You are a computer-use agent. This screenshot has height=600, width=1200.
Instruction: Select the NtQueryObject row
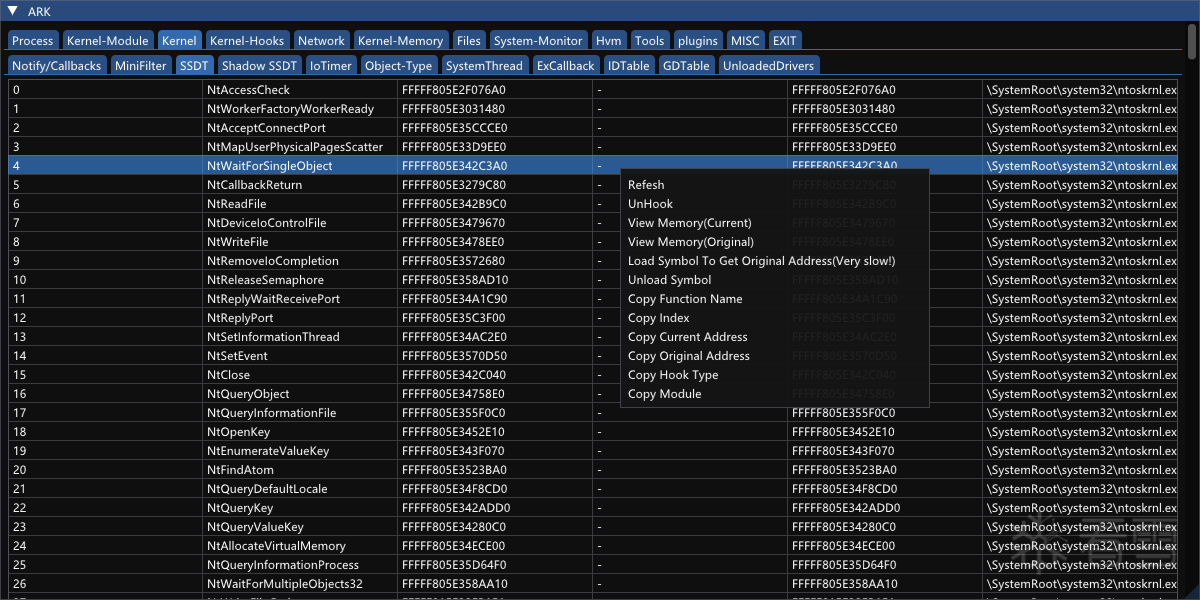click(593, 394)
